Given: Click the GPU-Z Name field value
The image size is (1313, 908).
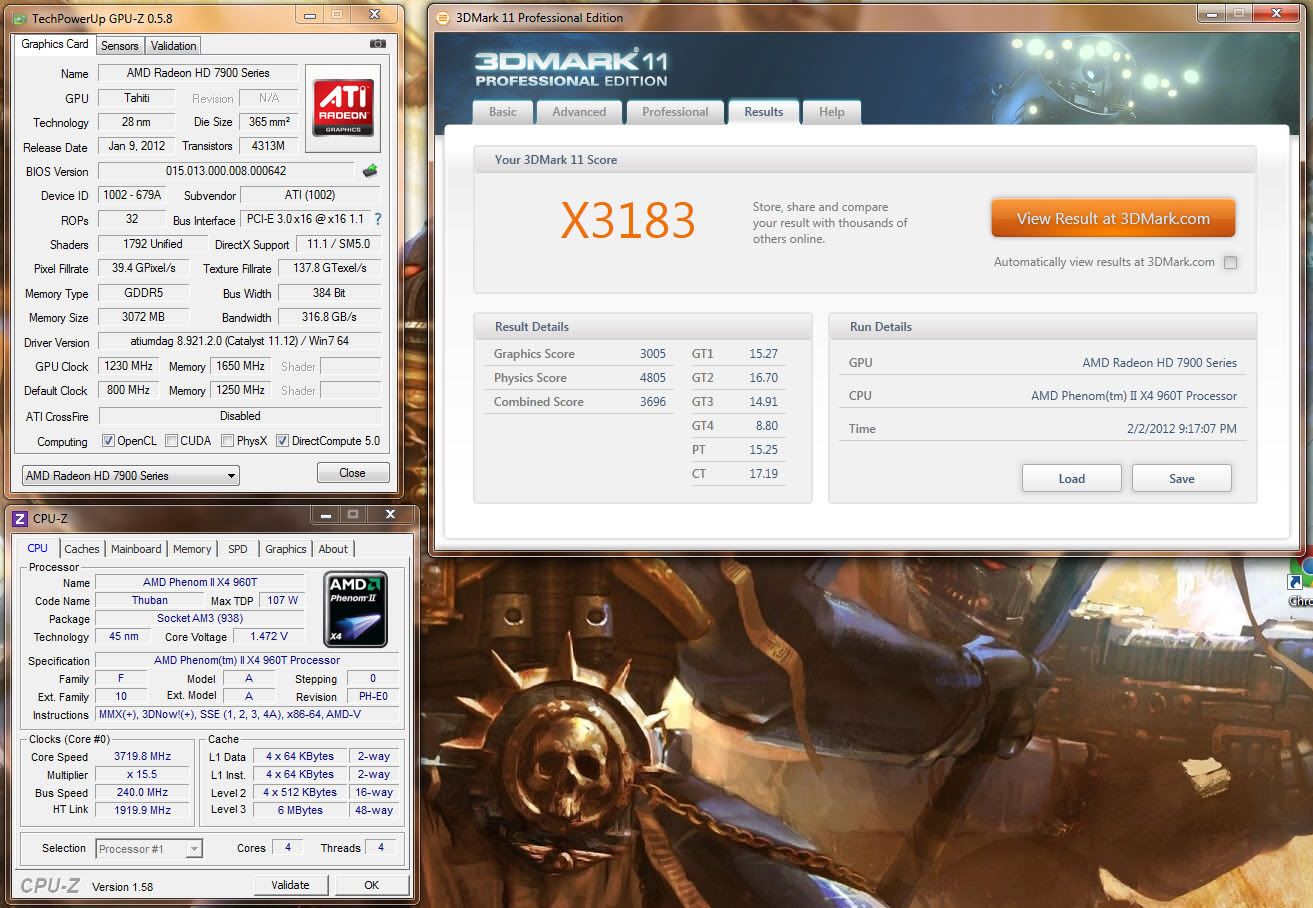Looking at the screenshot, I should point(198,73).
